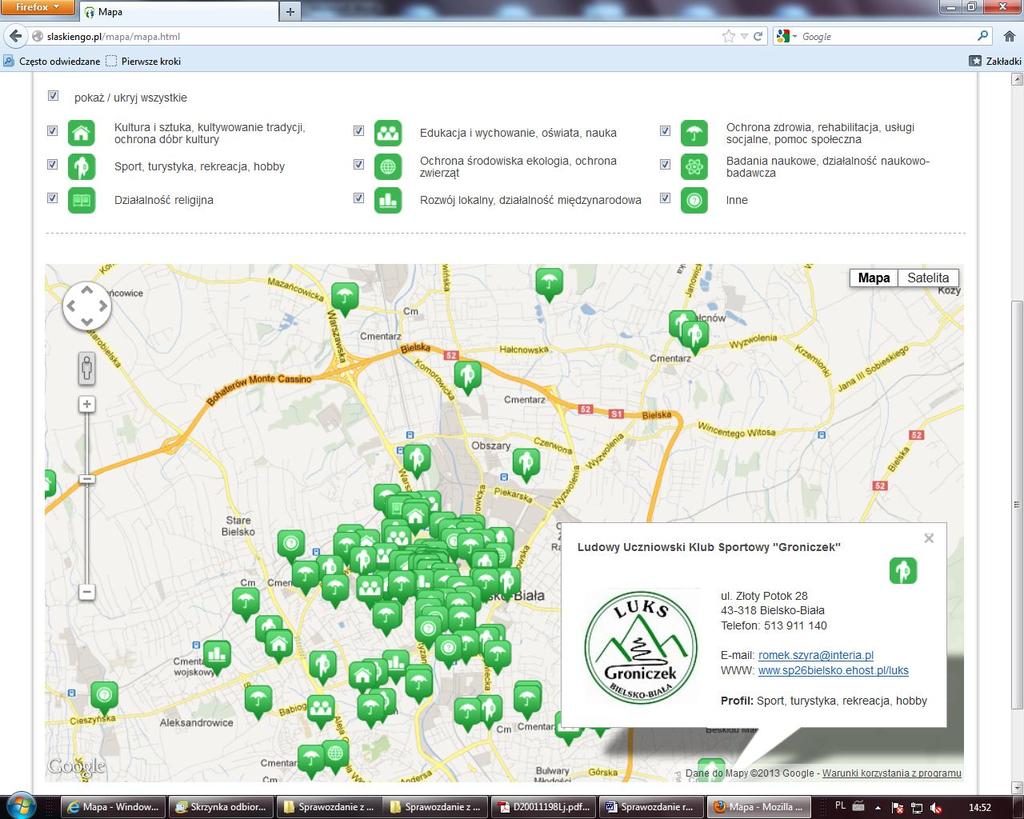Go to the Firefox home page
Screen dimensions: 1024x819
coord(1009,37)
